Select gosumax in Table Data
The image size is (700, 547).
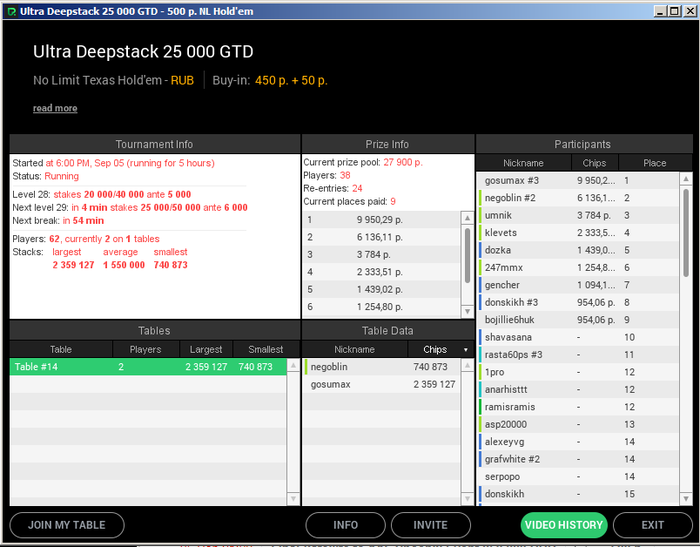pyautogui.click(x=381, y=384)
